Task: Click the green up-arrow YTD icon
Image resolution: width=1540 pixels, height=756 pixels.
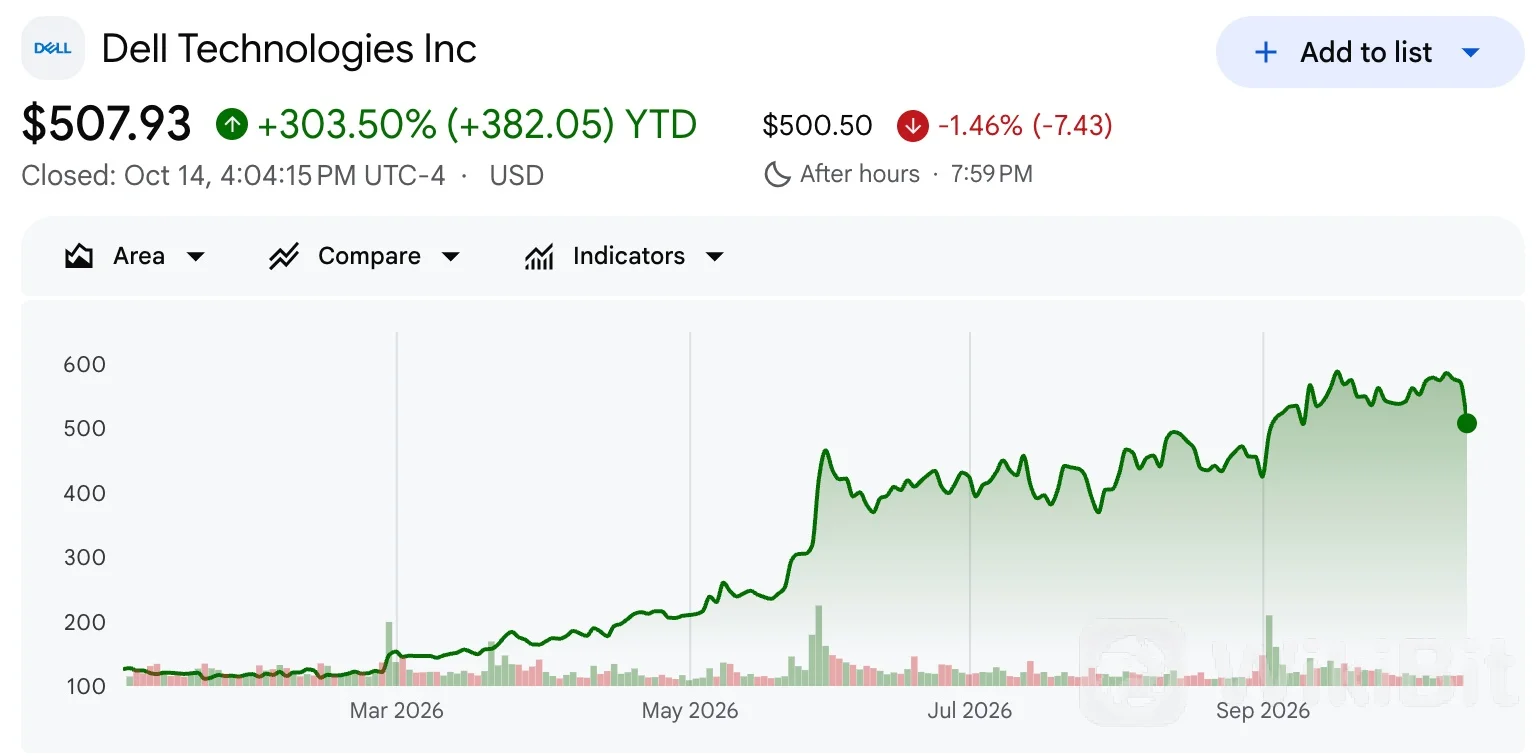Action: 232,125
